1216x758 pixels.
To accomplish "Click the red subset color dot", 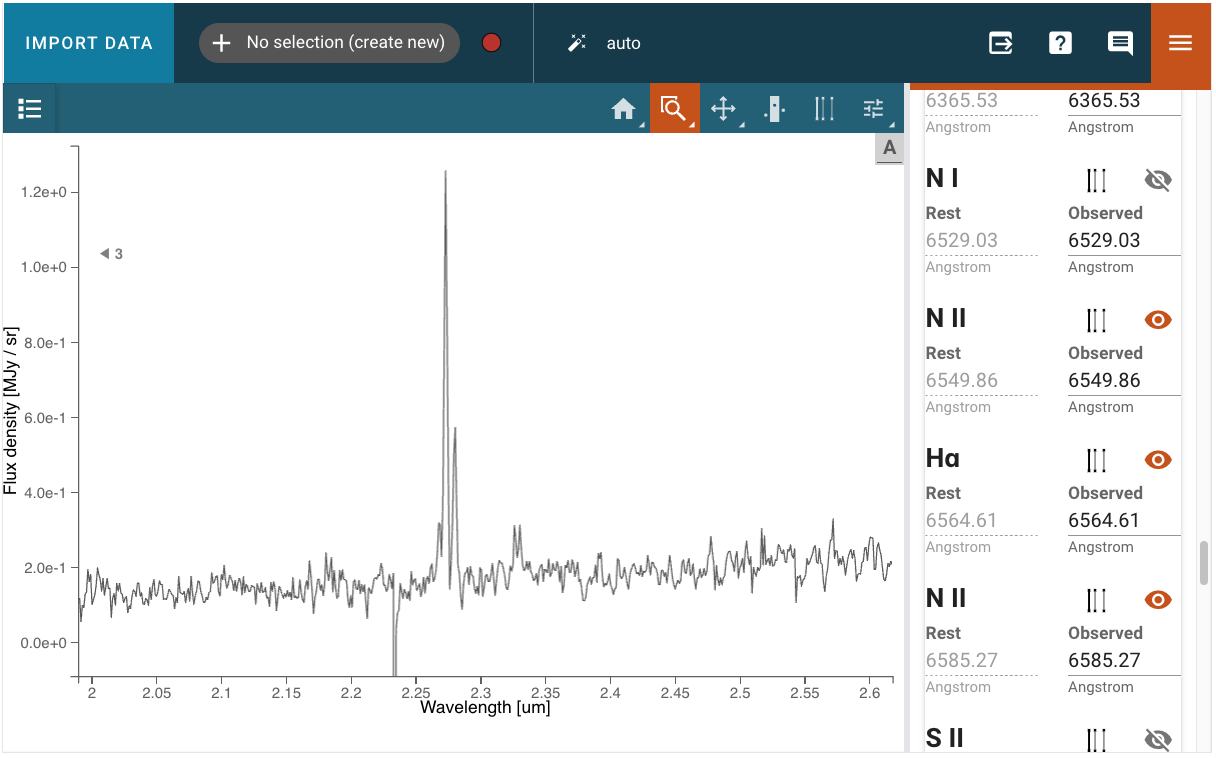I will [x=491, y=43].
